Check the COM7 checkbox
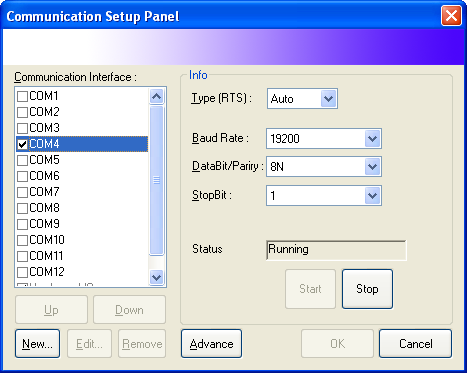467x373 pixels. (x=22, y=192)
